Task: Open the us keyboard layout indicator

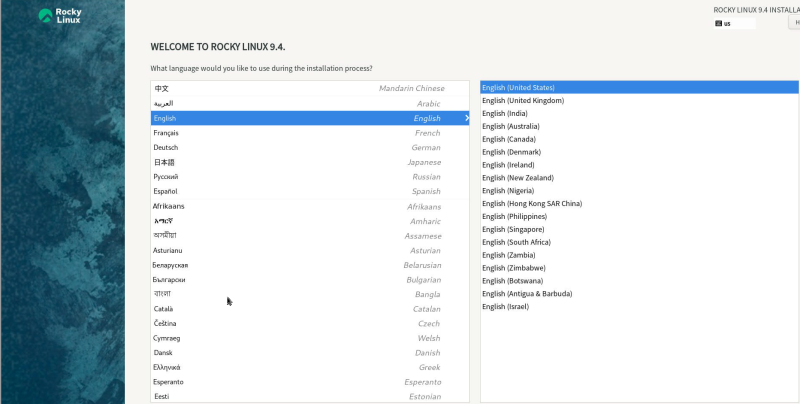Action: click(735, 23)
